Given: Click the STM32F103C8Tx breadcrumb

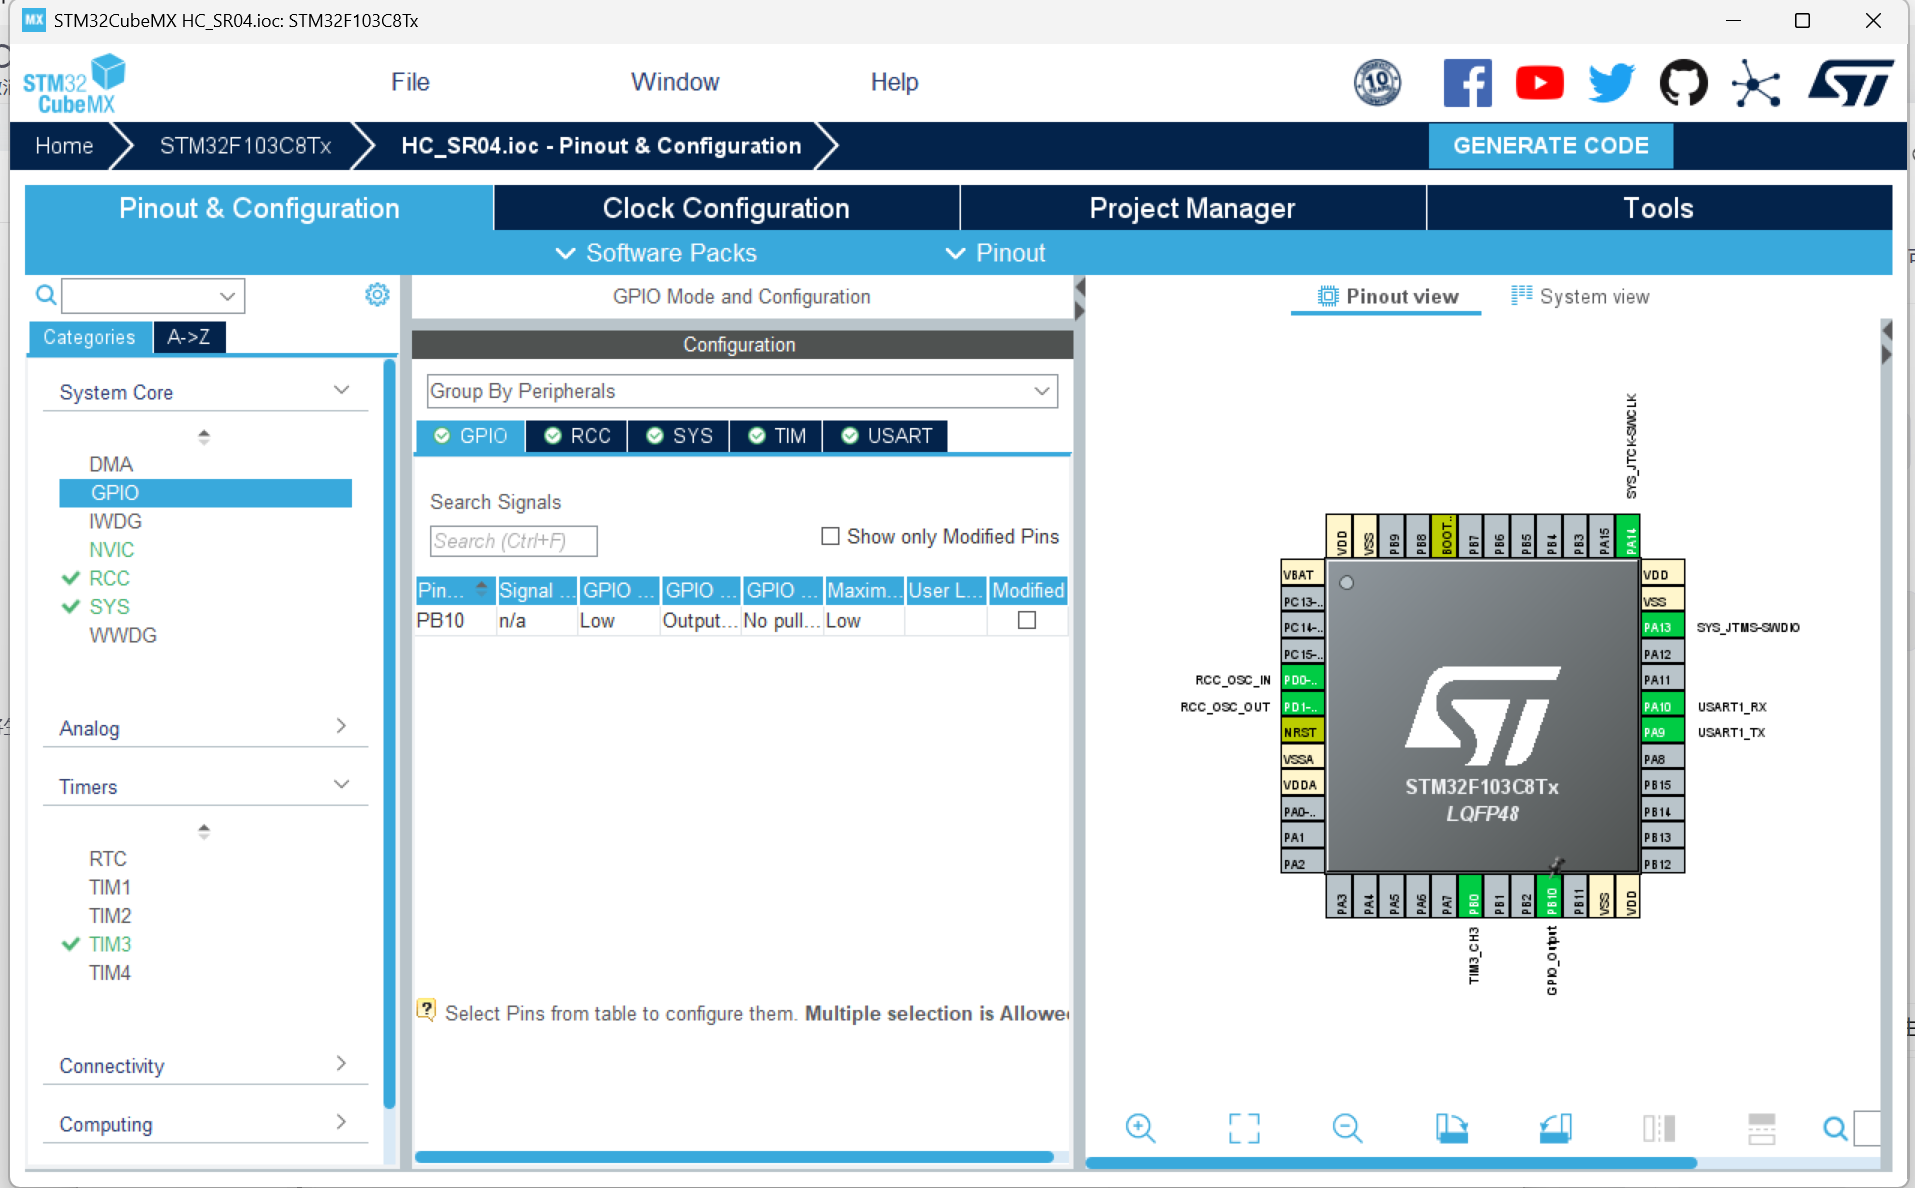Looking at the screenshot, I should click(x=245, y=146).
